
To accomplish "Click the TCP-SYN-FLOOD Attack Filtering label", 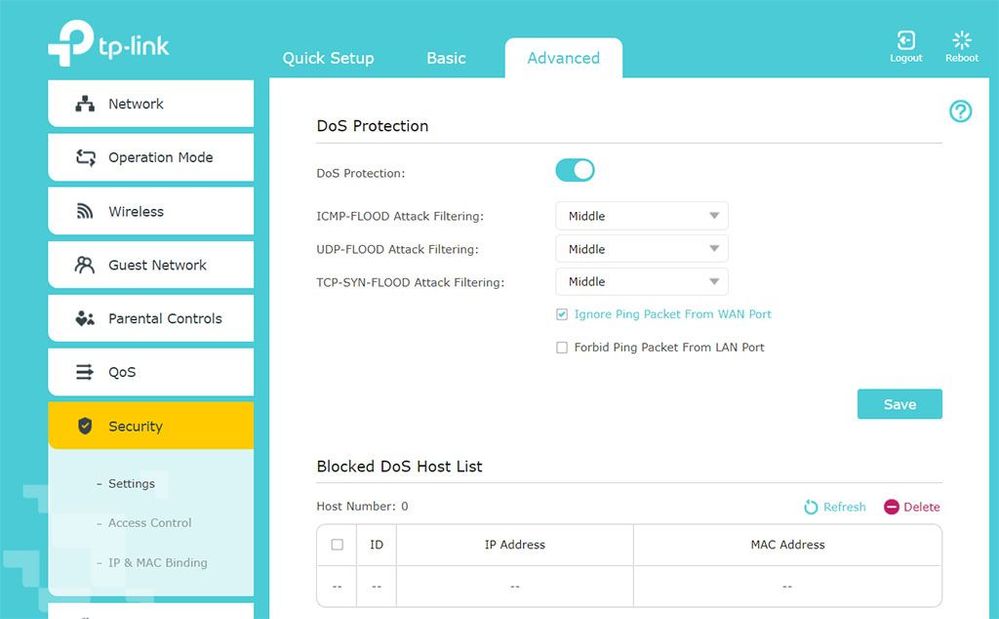I will [410, 282].
